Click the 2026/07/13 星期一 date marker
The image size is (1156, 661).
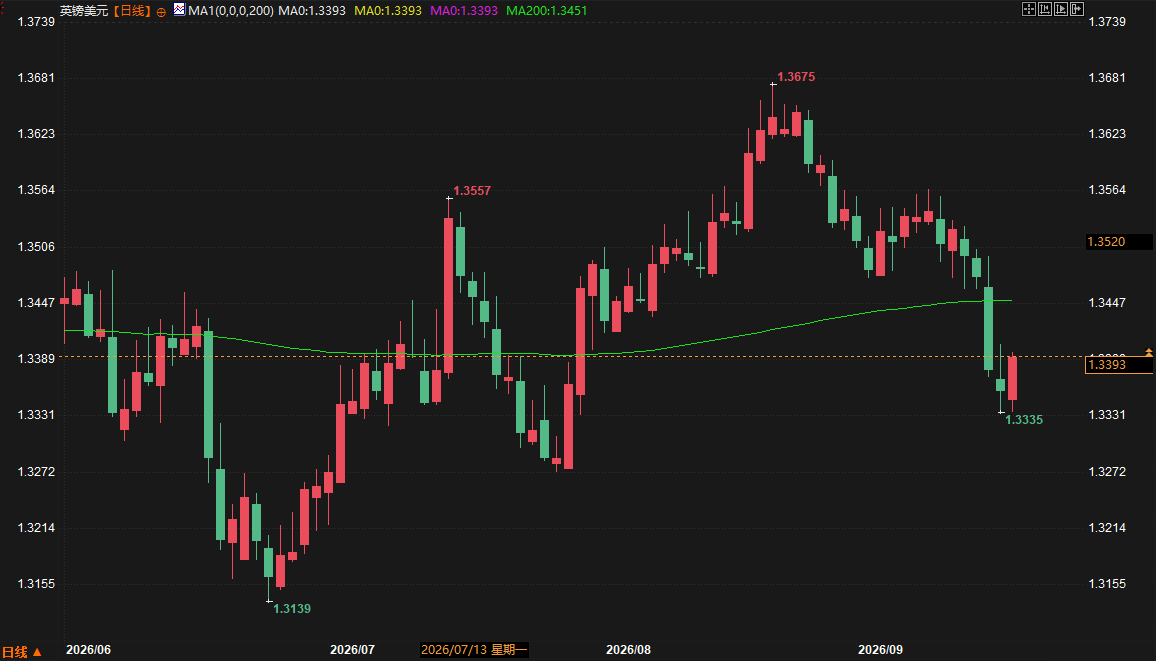point(473,650)
